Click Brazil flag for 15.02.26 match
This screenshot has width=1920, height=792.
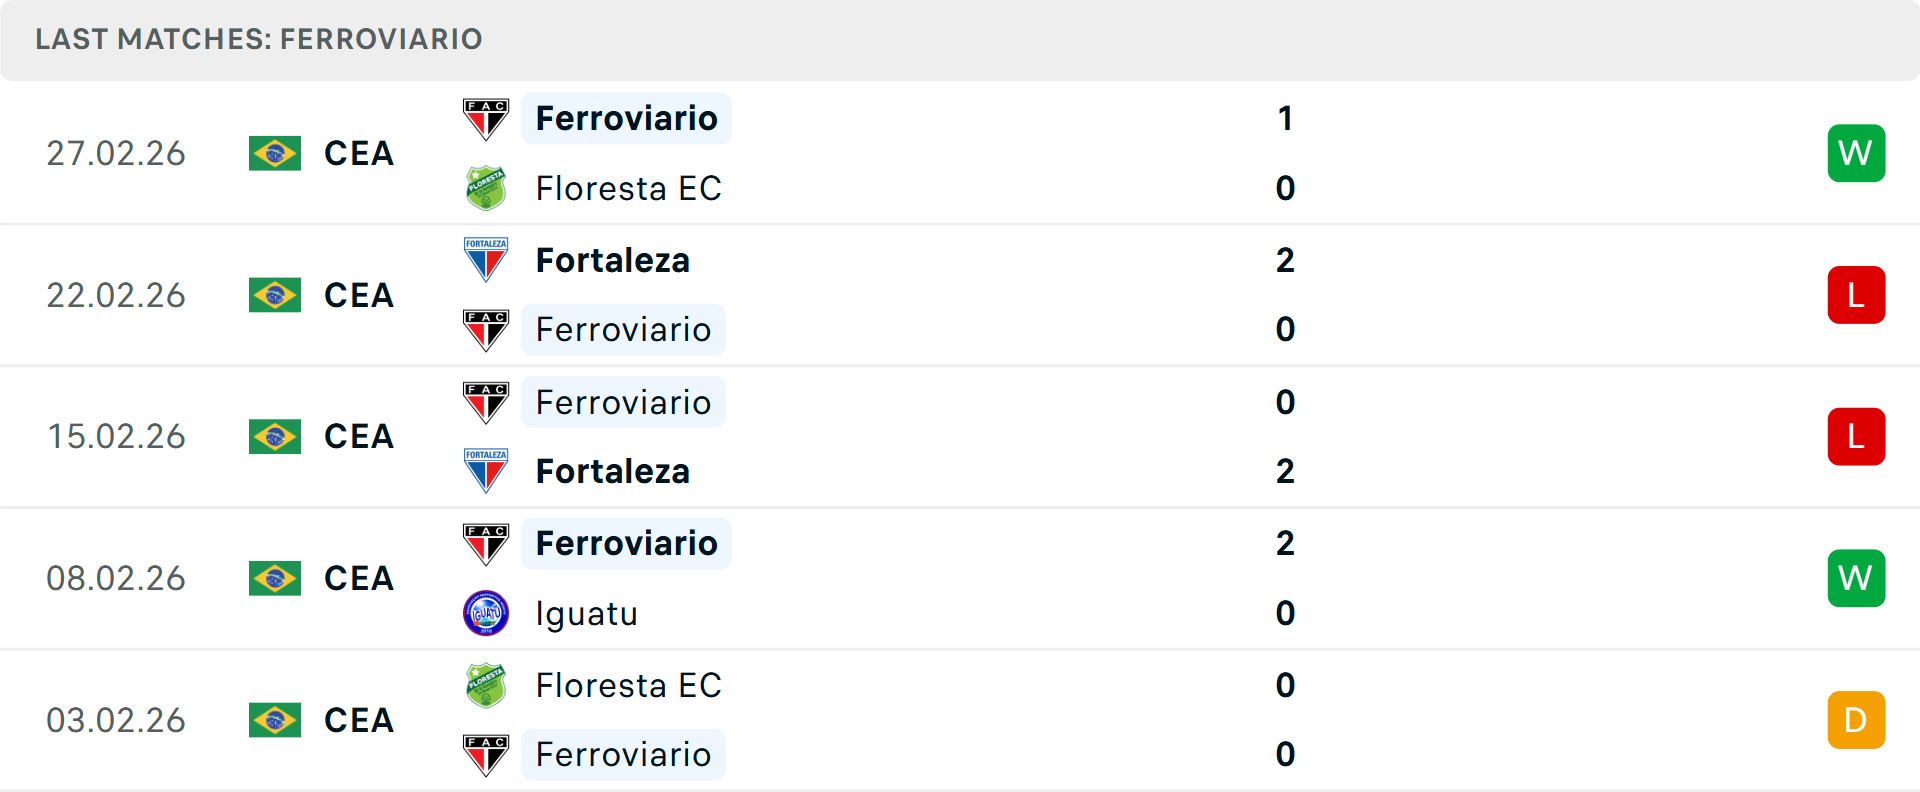coord(275,437)
